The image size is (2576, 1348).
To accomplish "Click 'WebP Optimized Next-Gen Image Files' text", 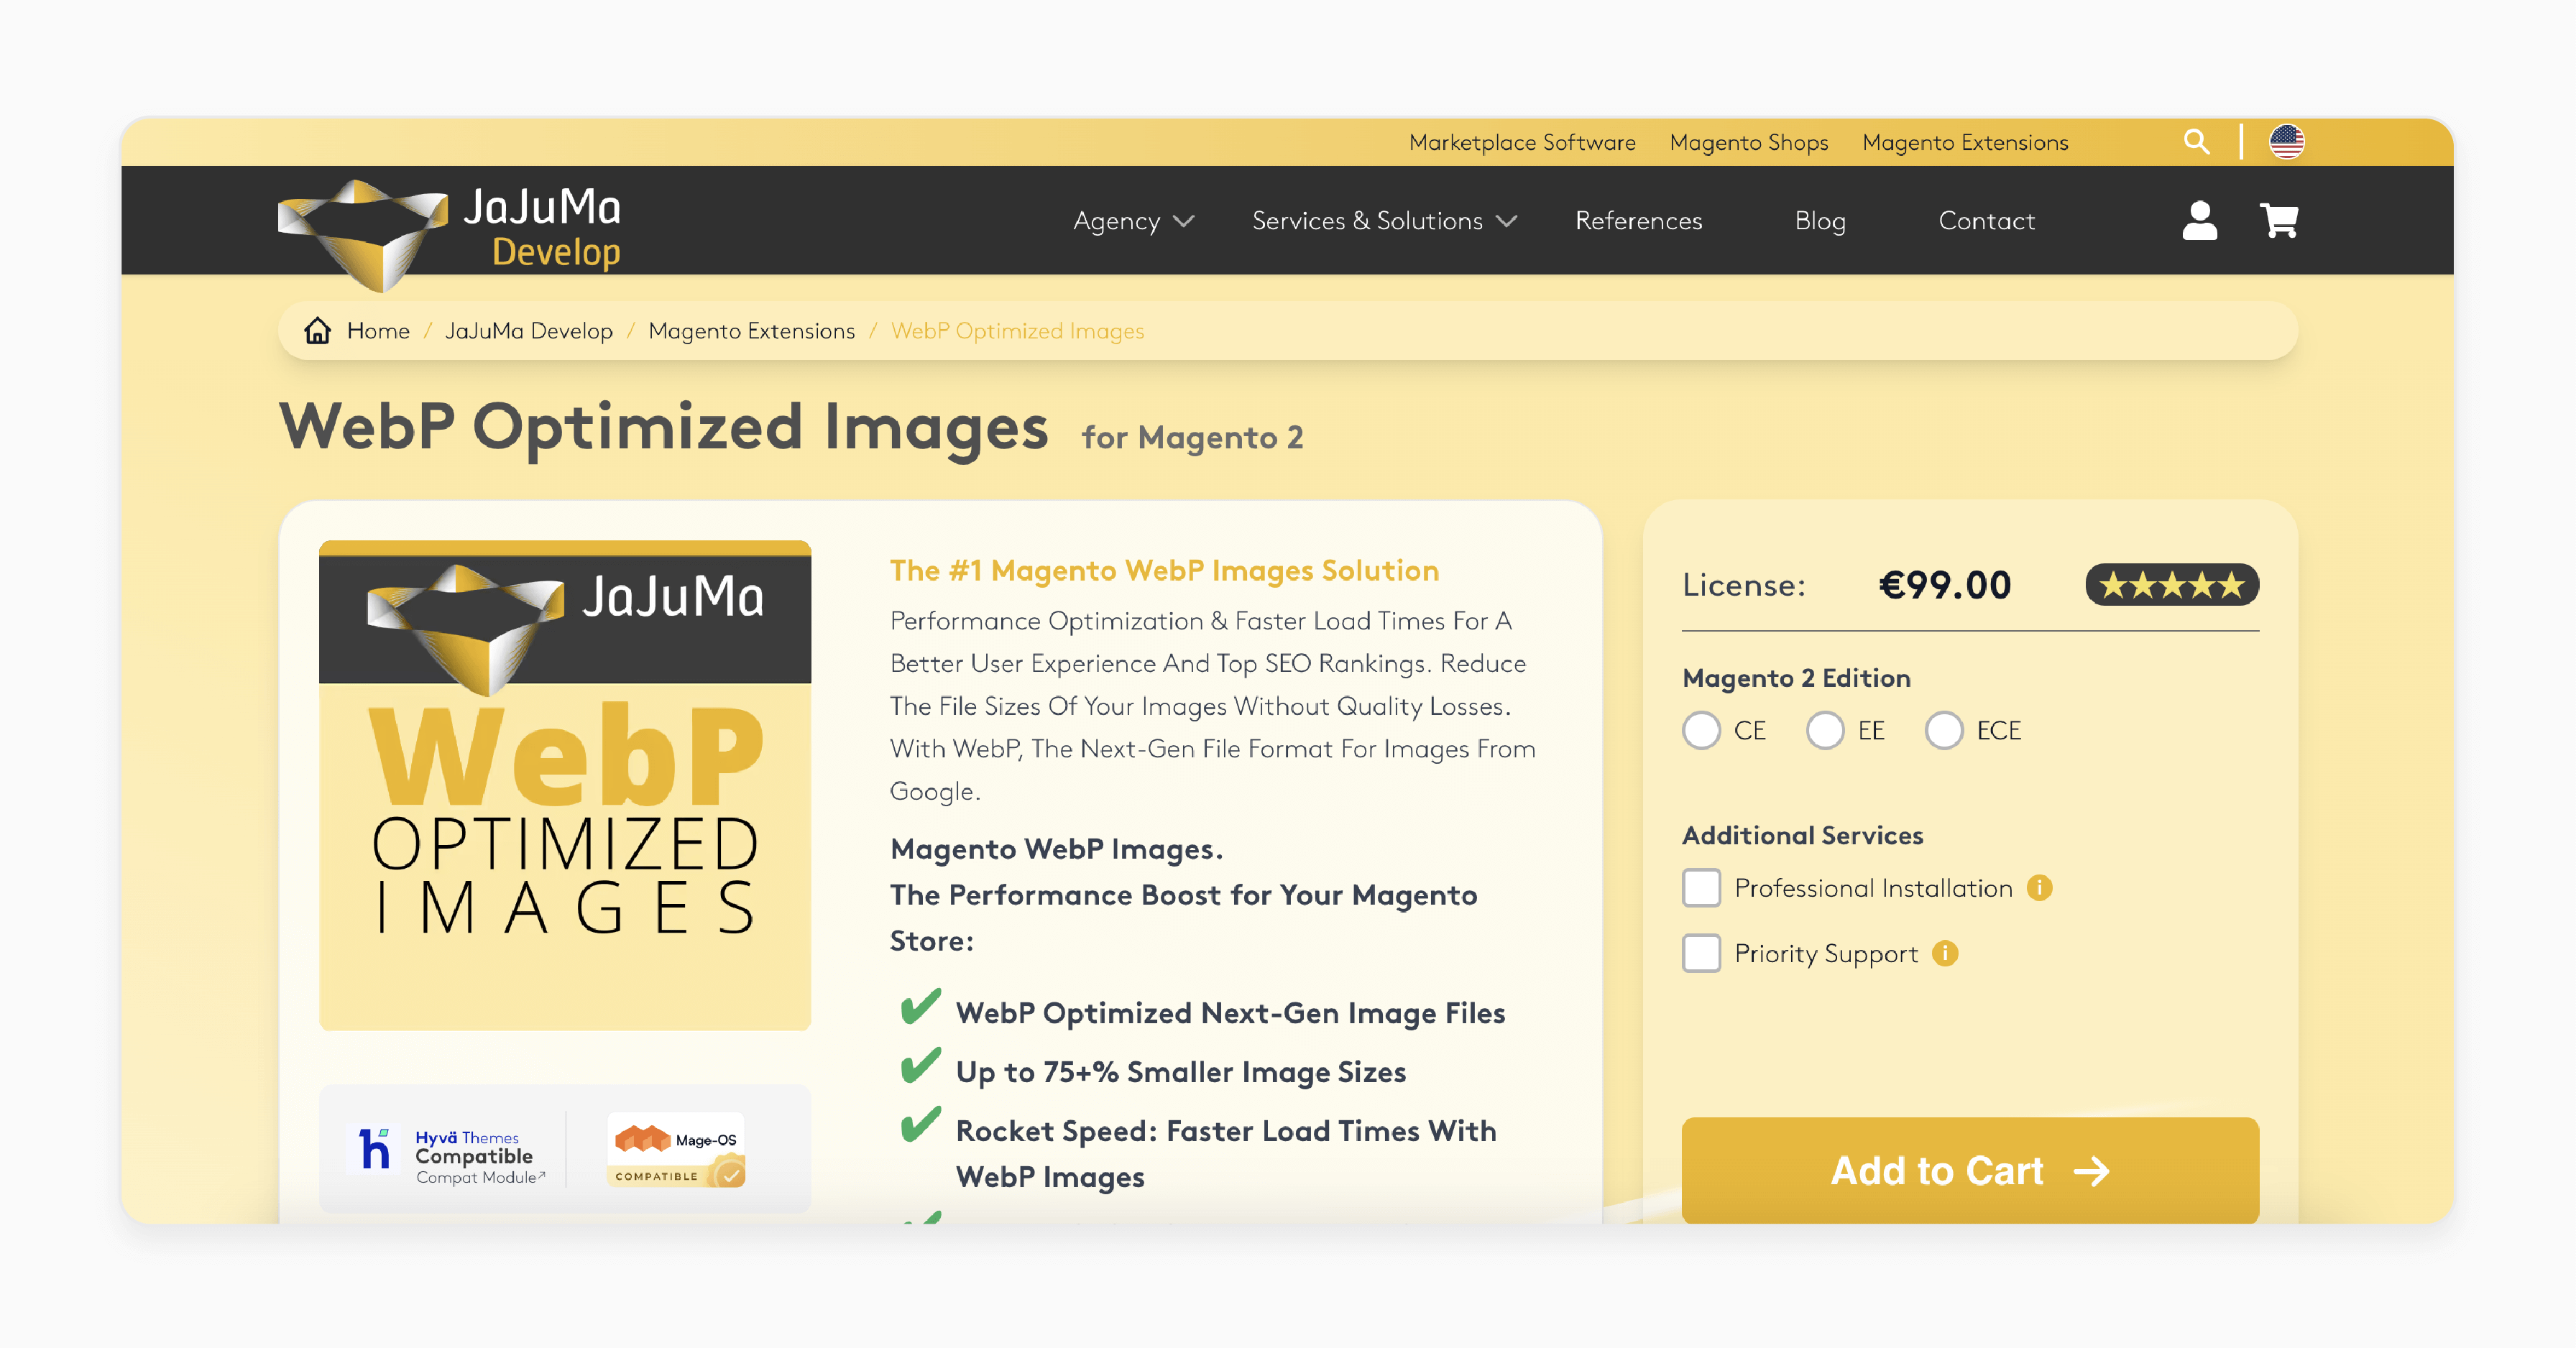I will pyautogui.click(x=1230, y=1013).
